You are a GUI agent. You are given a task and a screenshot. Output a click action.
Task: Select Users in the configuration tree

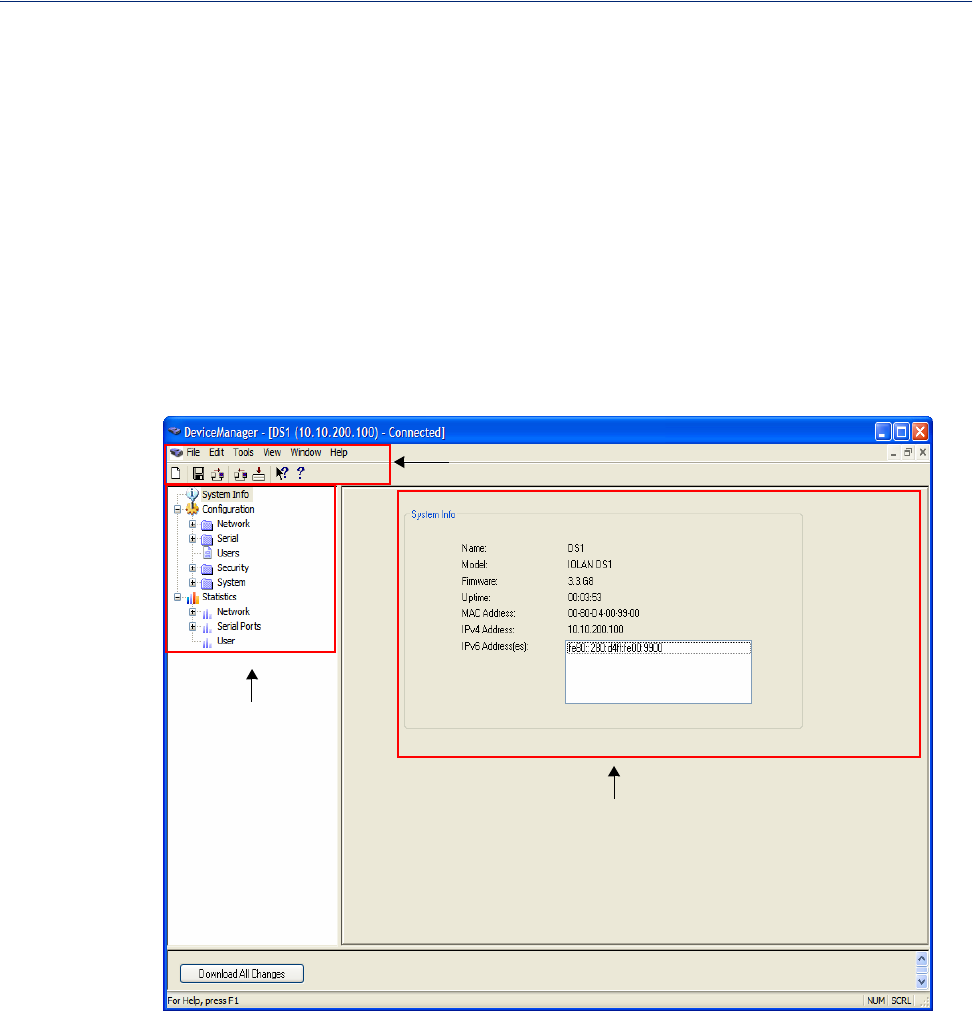click(228, 553)
